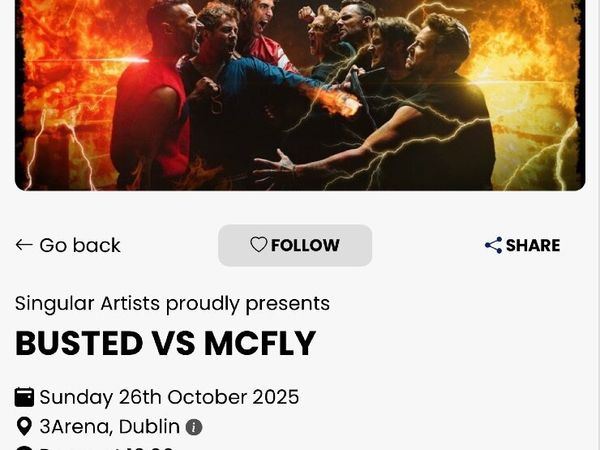Screen dimensions: 600x450
Task: Click the Singular Artists proudly presents line
Action: click(172, 304)
